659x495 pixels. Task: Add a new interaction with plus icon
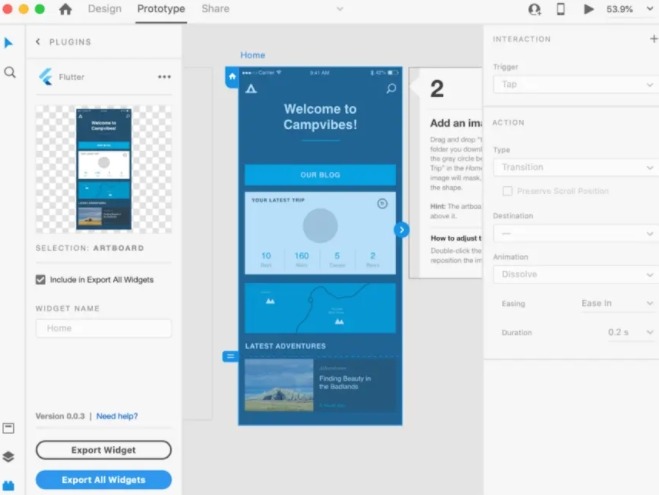point(654,39)
